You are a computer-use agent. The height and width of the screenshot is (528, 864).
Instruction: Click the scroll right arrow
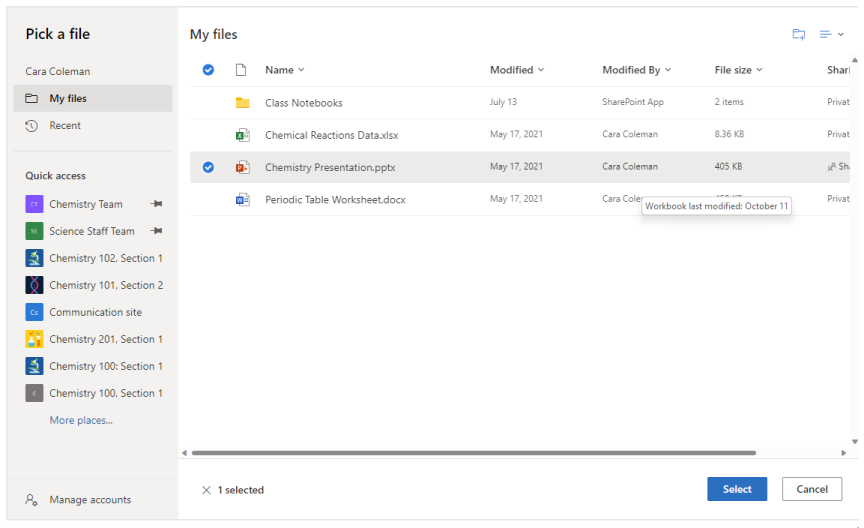click(843, 453)
